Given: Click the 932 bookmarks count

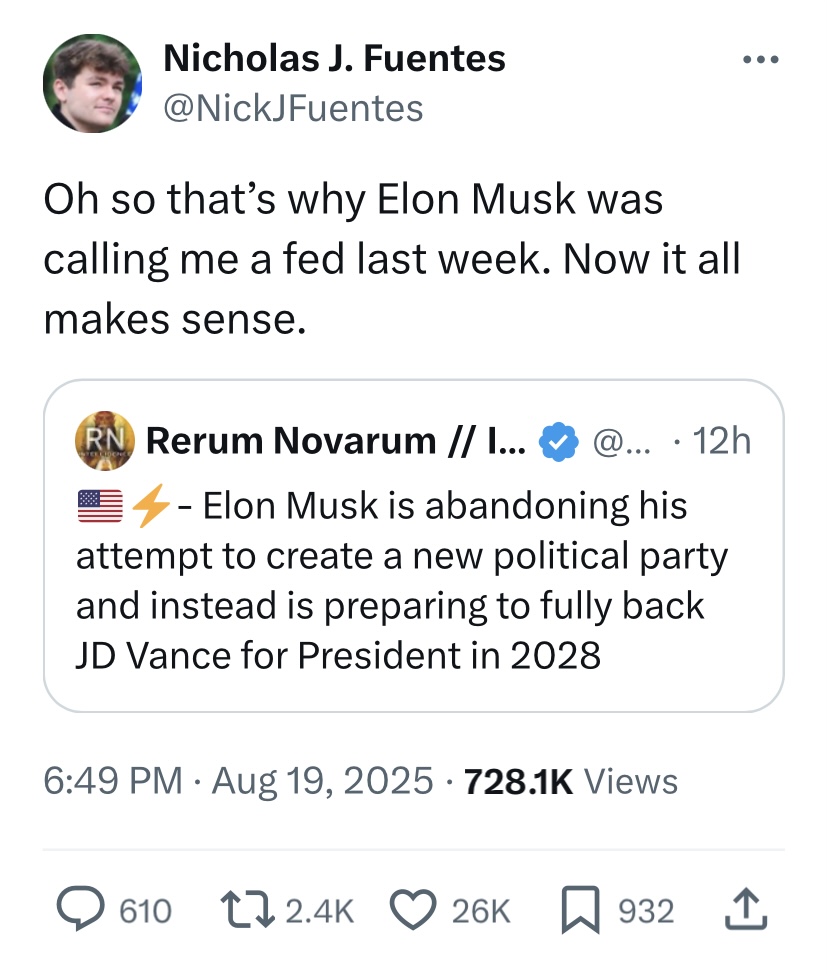Looking at the screenshot, I should [x=646, y=911].
